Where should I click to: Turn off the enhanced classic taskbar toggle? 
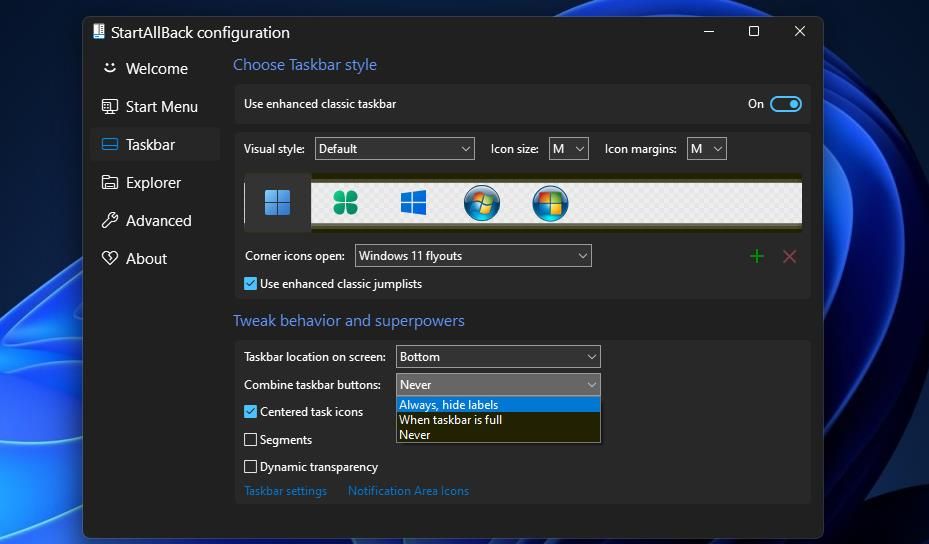(x=785, y=104)
